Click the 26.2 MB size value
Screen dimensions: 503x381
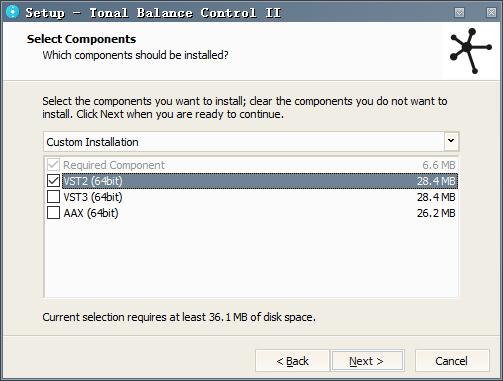coord(436,213)
